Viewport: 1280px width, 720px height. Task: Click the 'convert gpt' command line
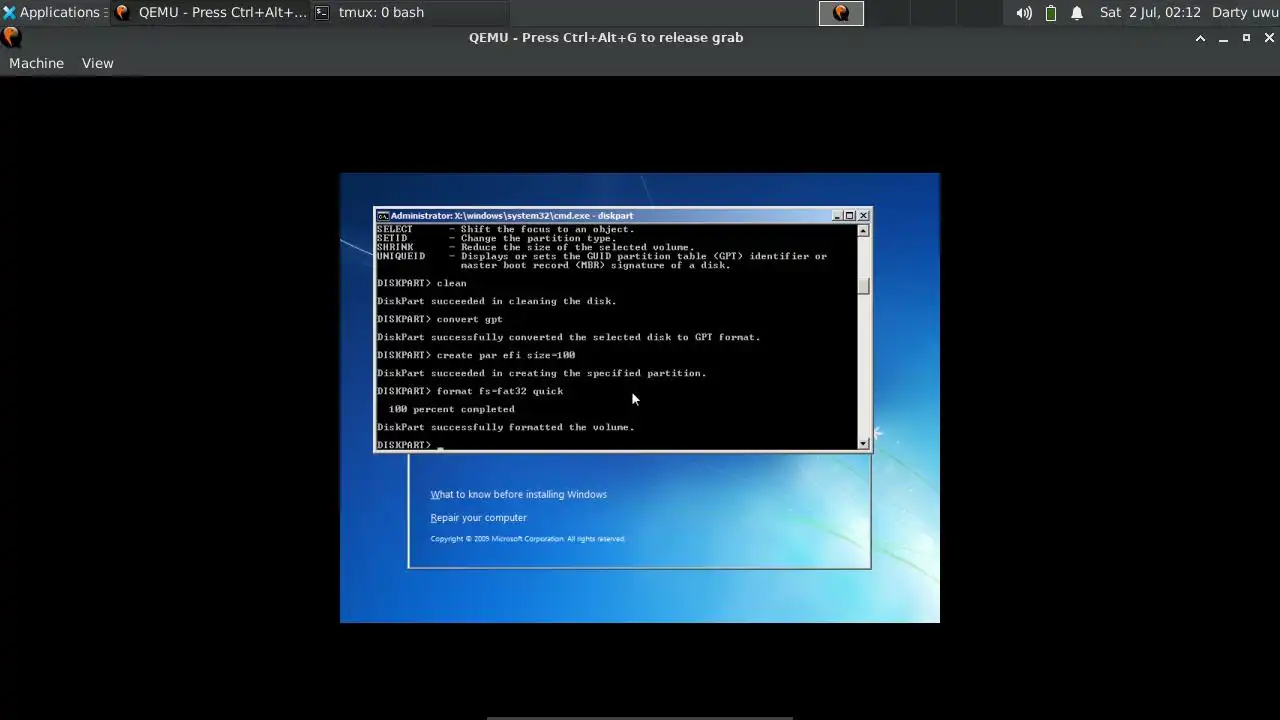pyautogui.click(x=440, y=319)
